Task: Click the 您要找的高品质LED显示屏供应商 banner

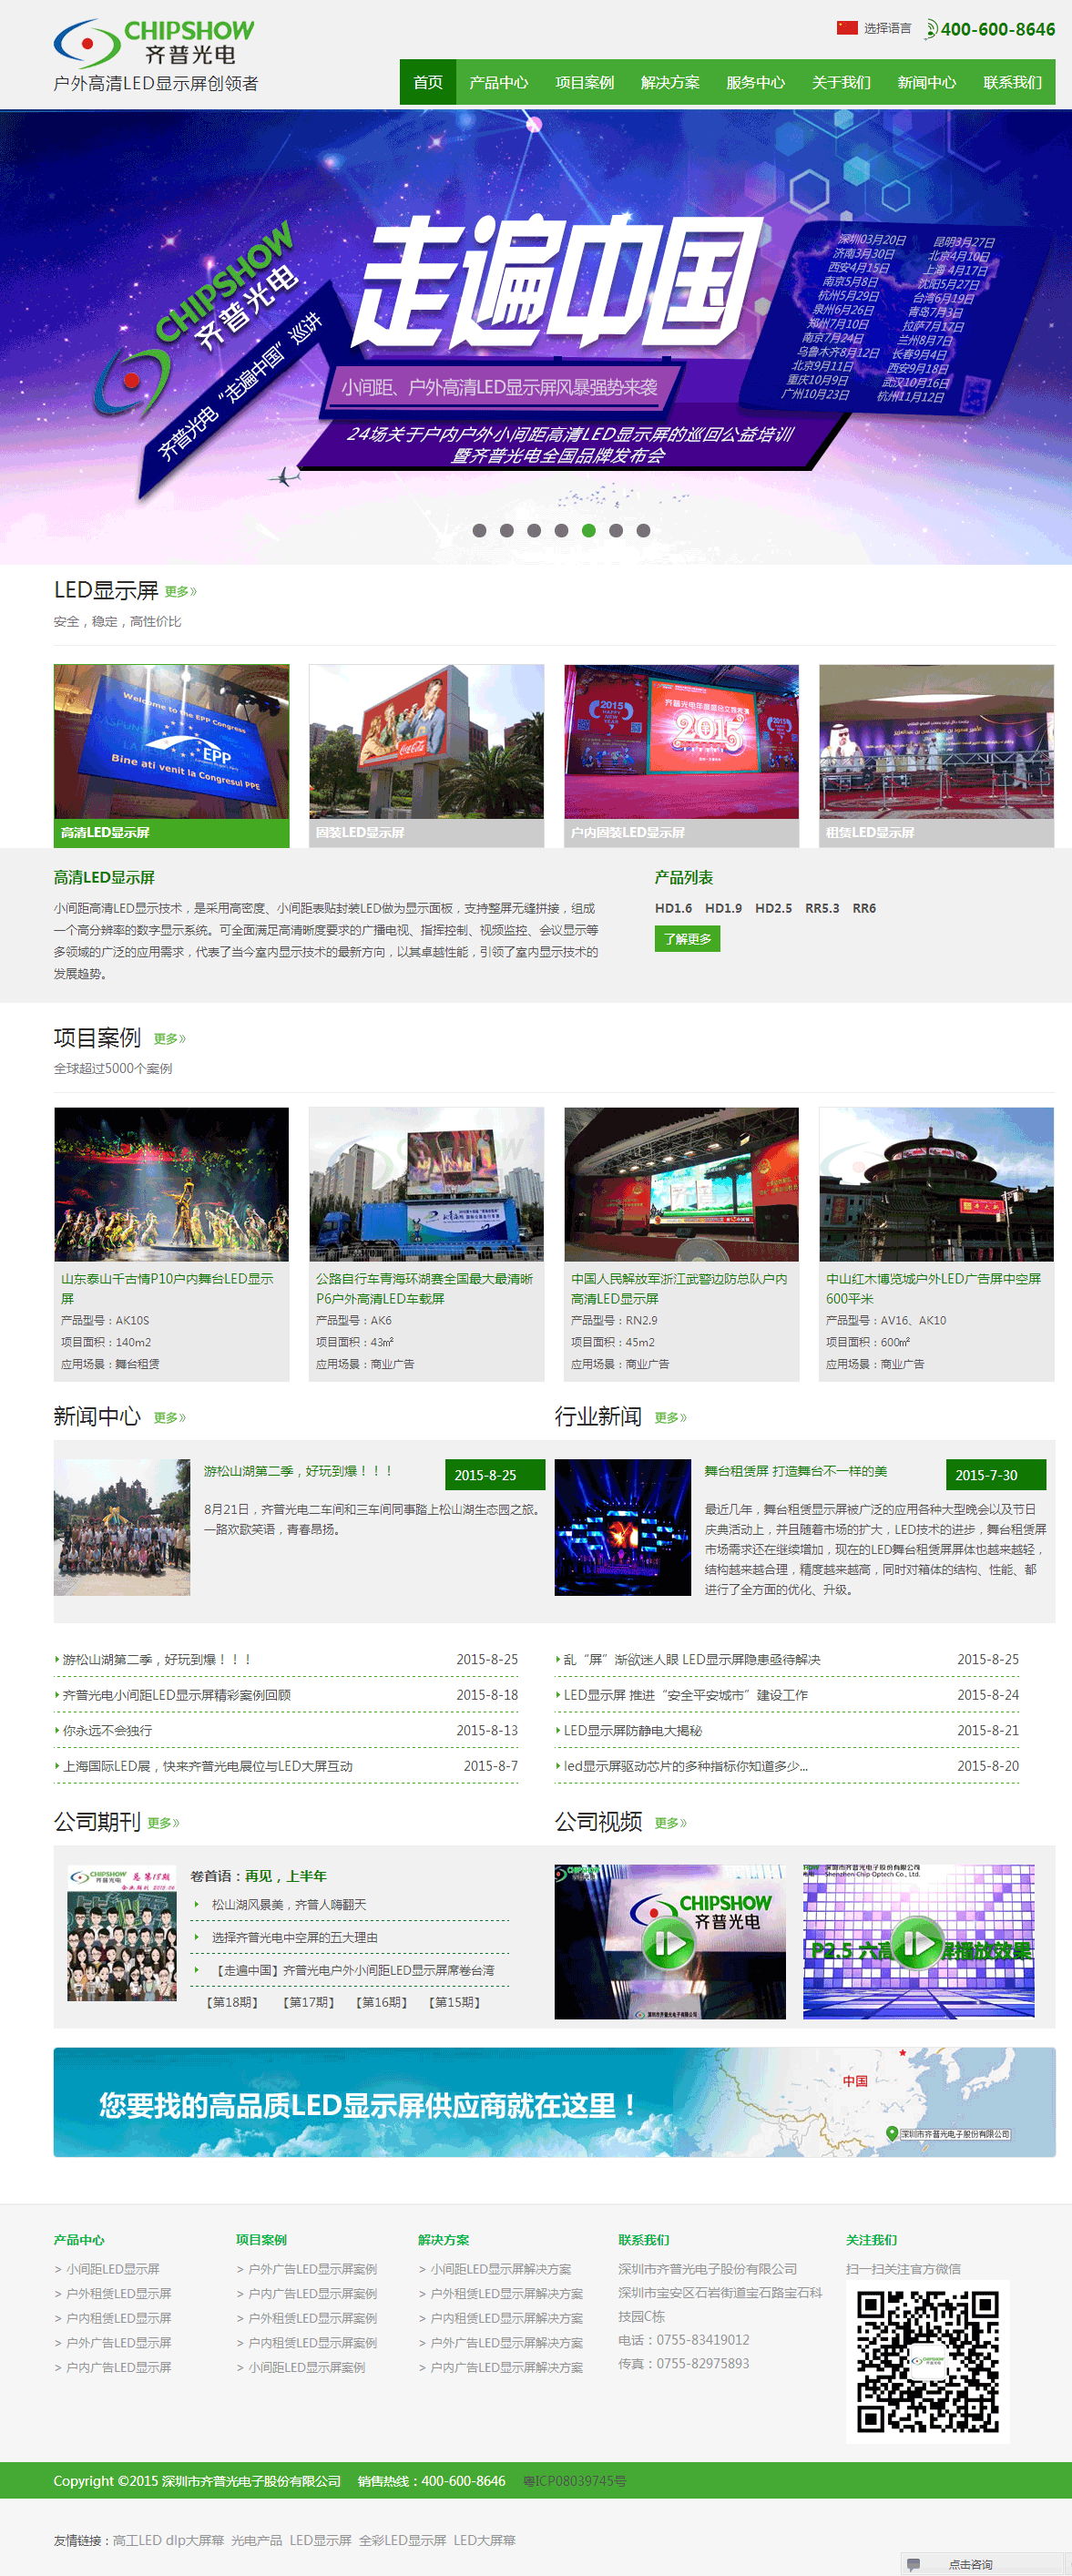Action: point(554,2102)
